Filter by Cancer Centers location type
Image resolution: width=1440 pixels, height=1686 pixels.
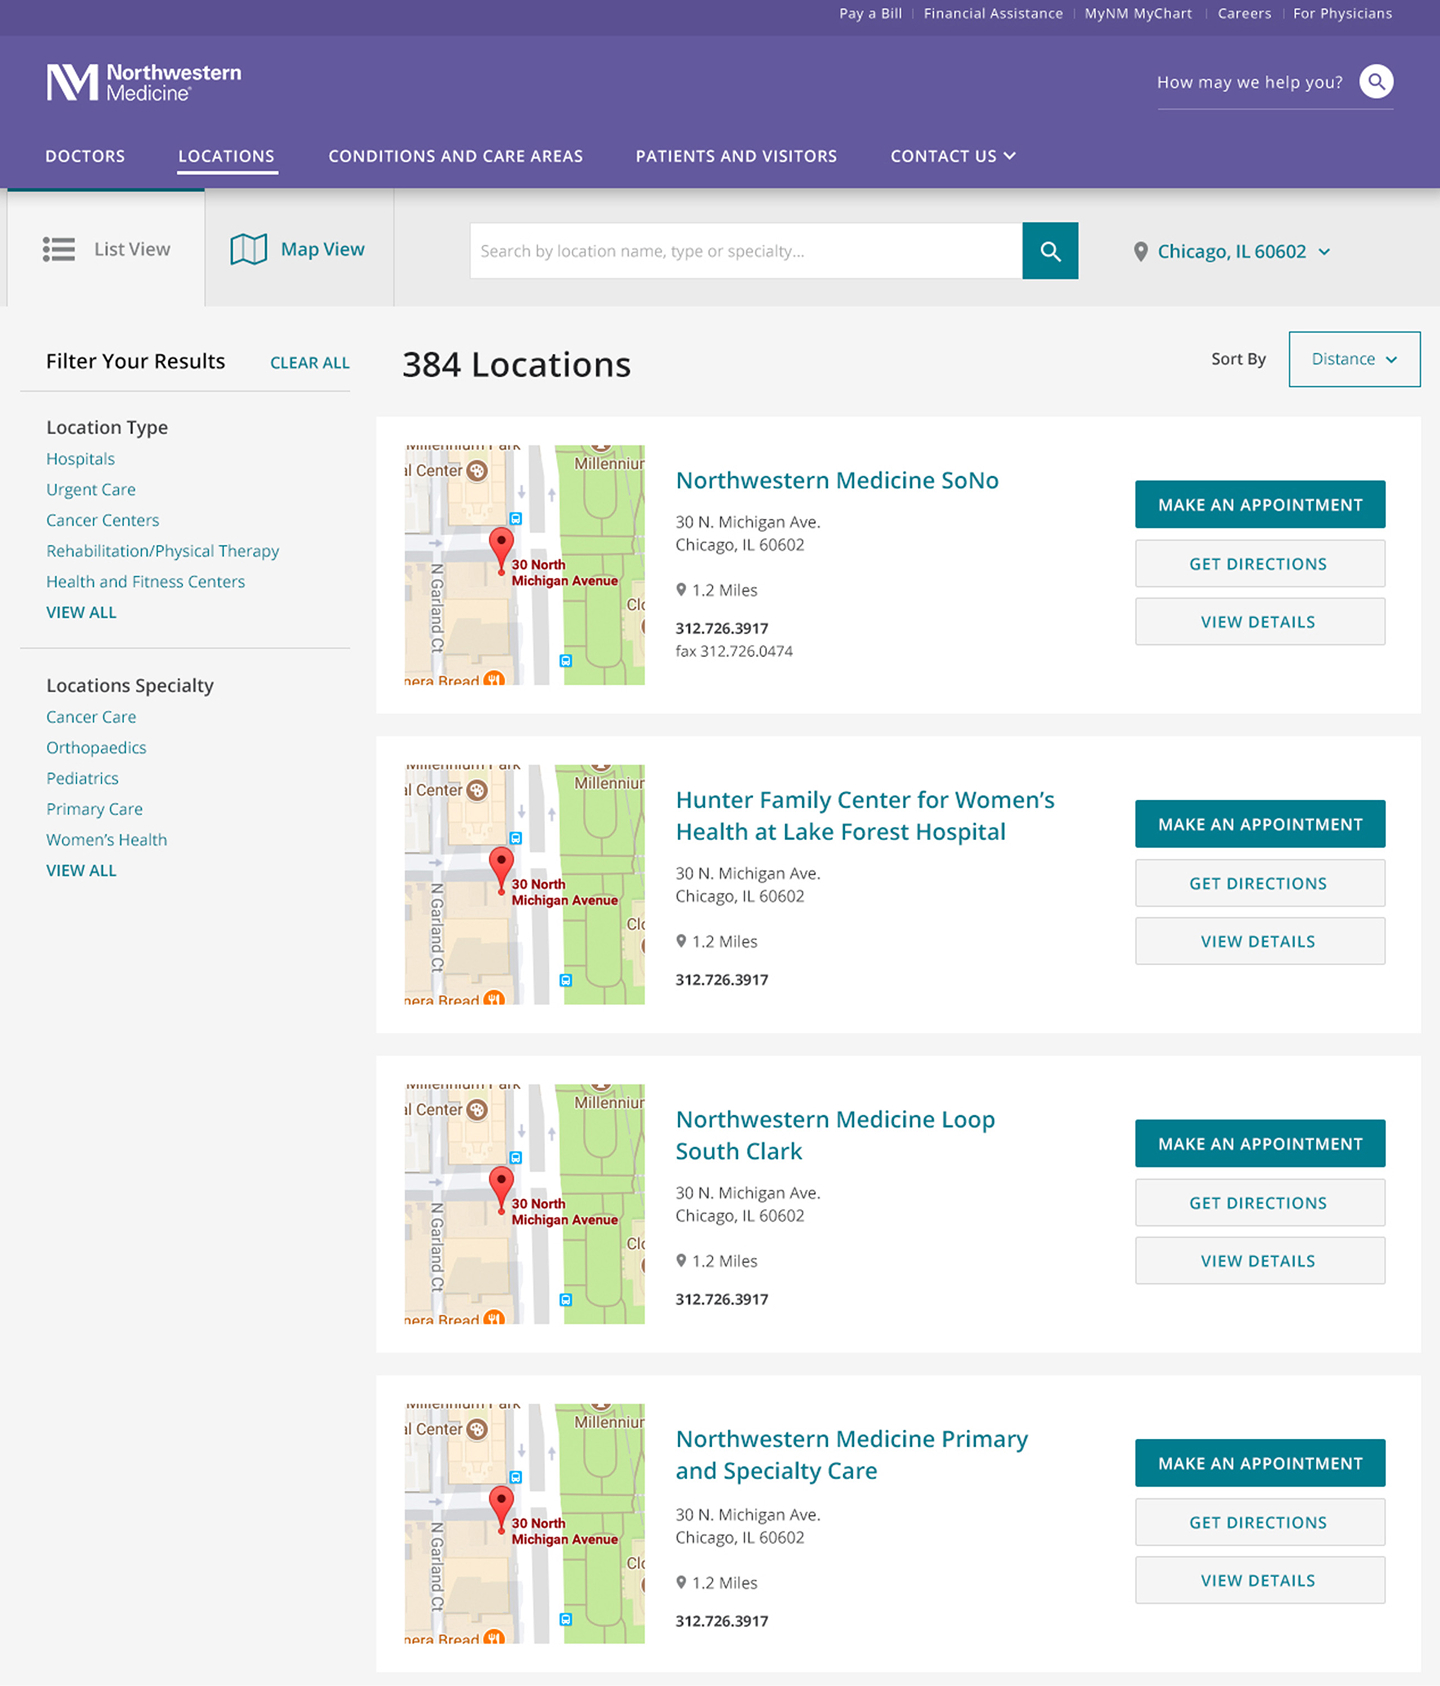[x=102, y=521]
